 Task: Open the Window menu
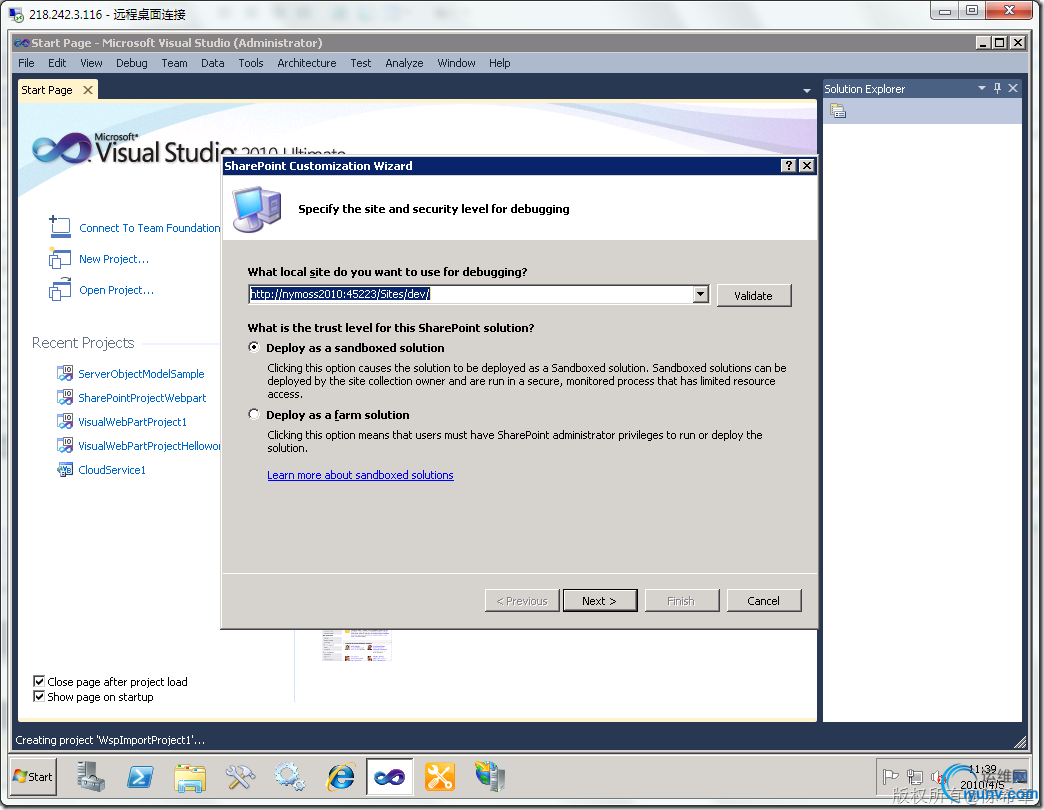click(x=456, y=63)
